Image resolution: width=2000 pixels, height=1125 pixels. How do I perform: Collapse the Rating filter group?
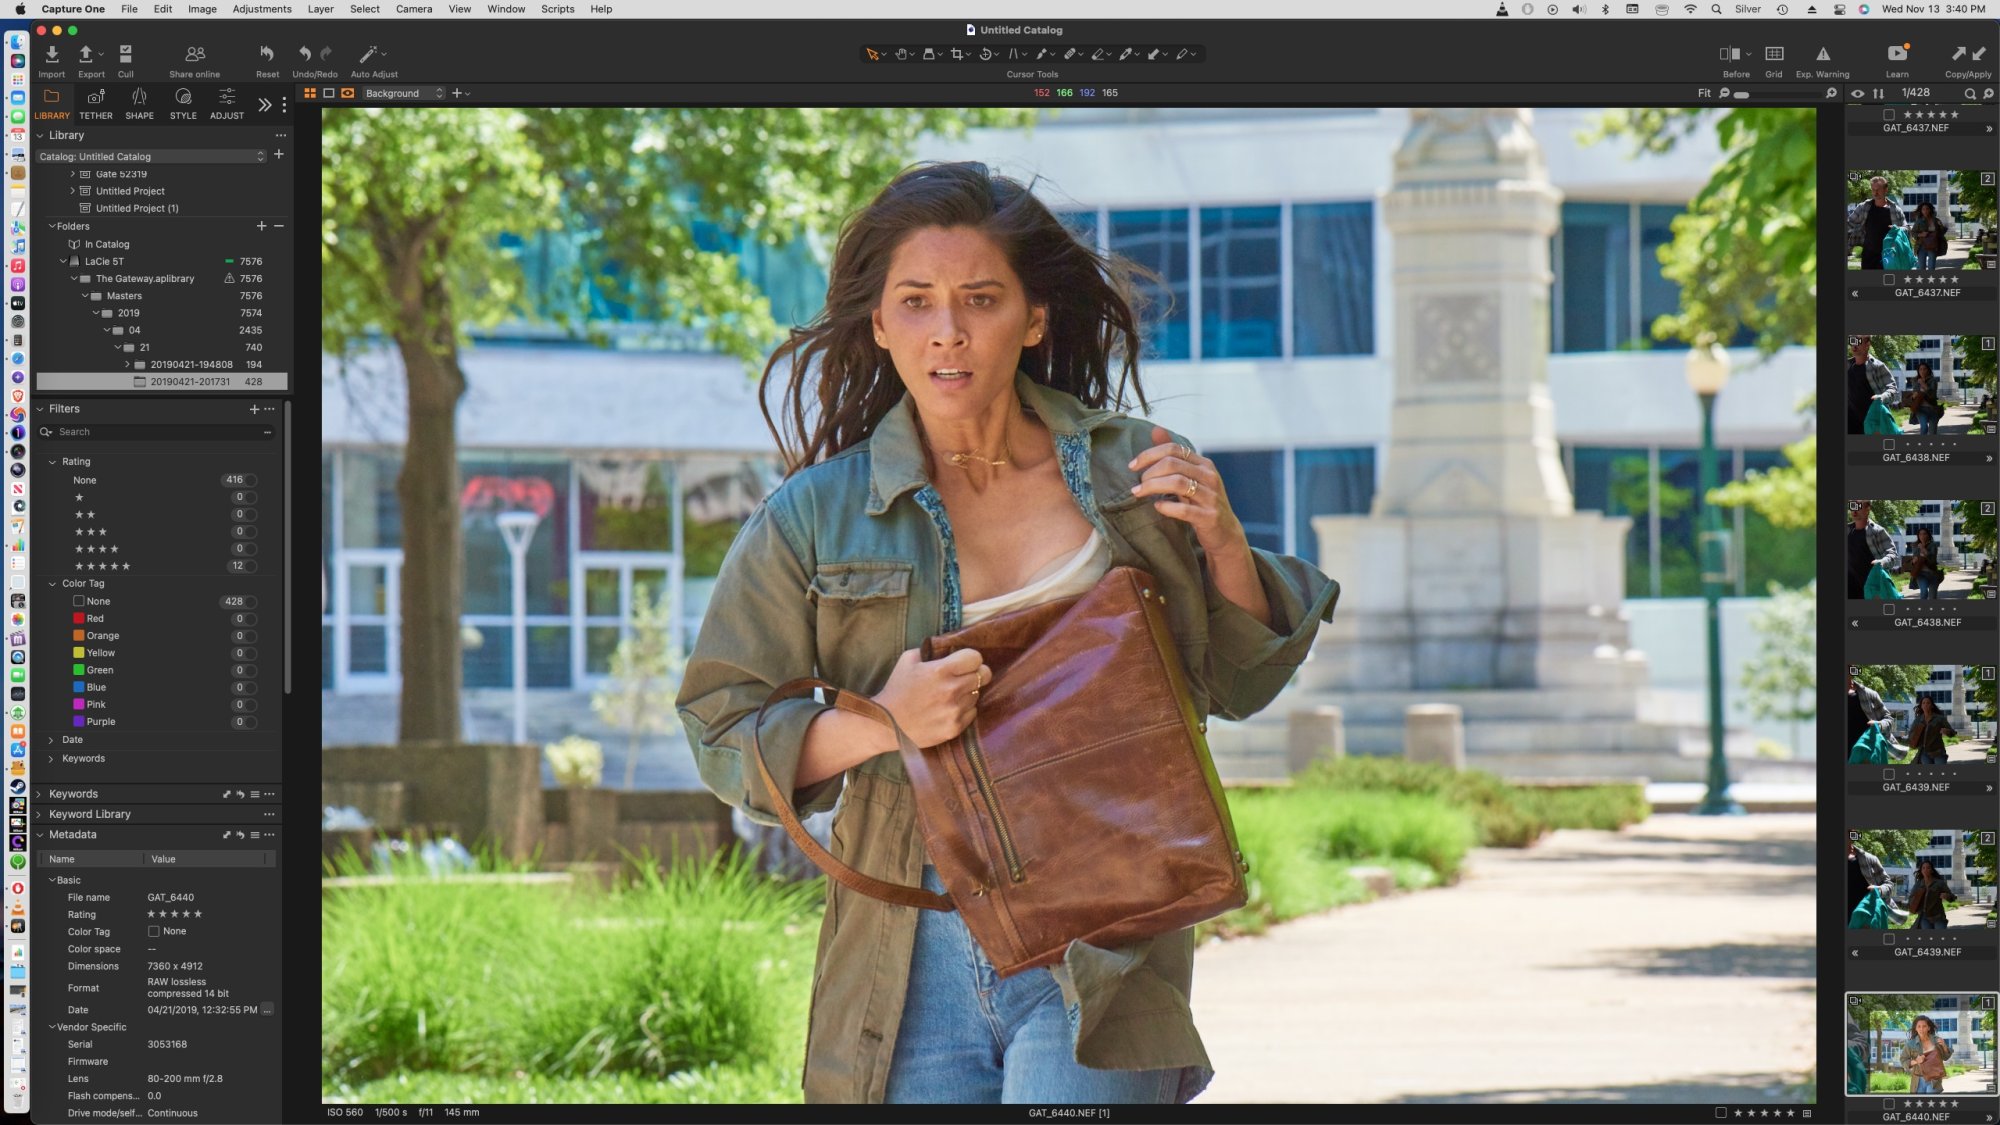click(52, 462)
